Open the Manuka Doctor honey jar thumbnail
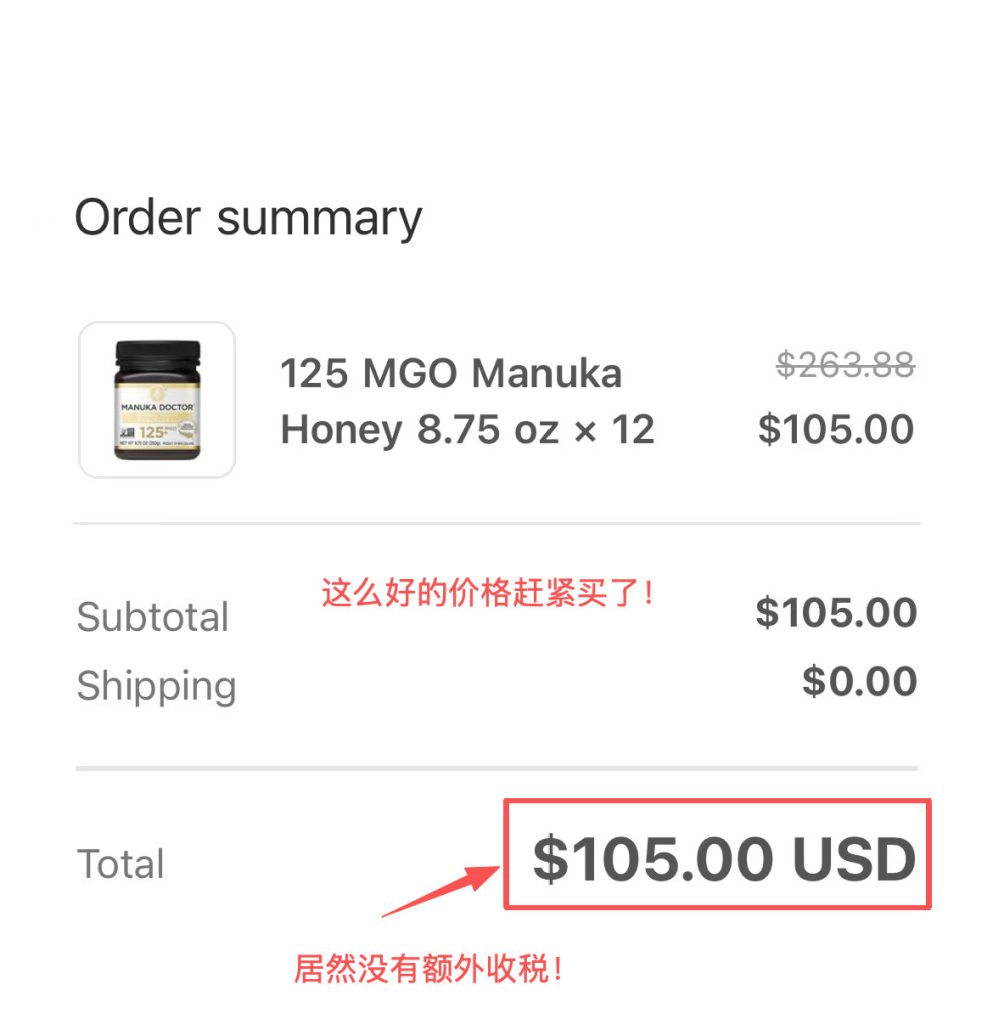The height and width of the screenshot is (1024, 993). click(x=157, y=400)
